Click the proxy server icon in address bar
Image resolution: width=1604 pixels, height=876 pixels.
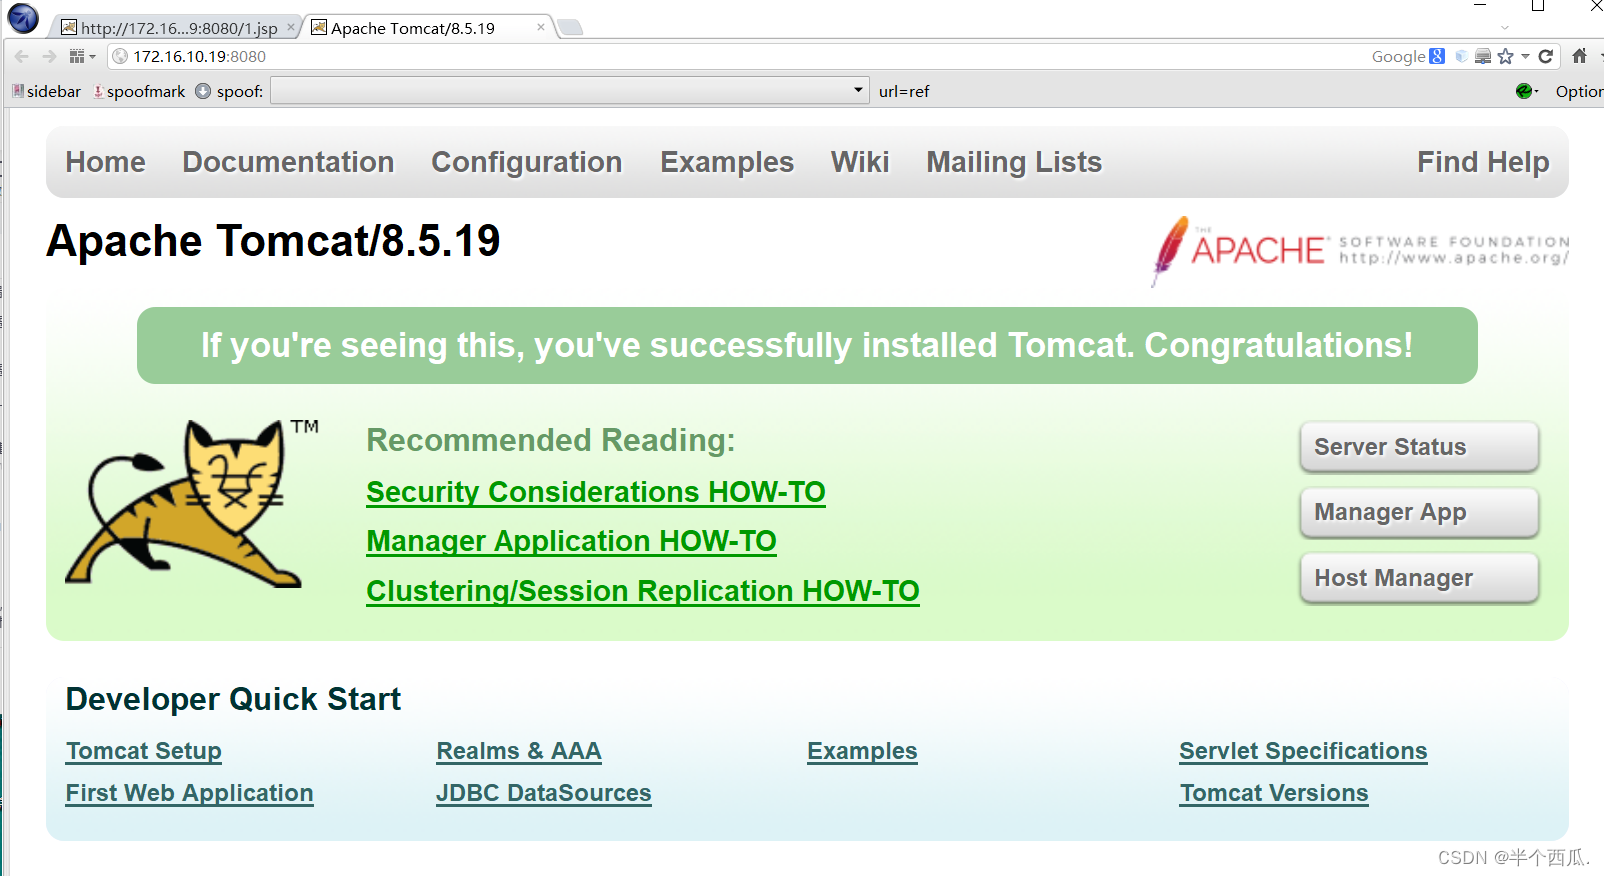point(1483,57)
